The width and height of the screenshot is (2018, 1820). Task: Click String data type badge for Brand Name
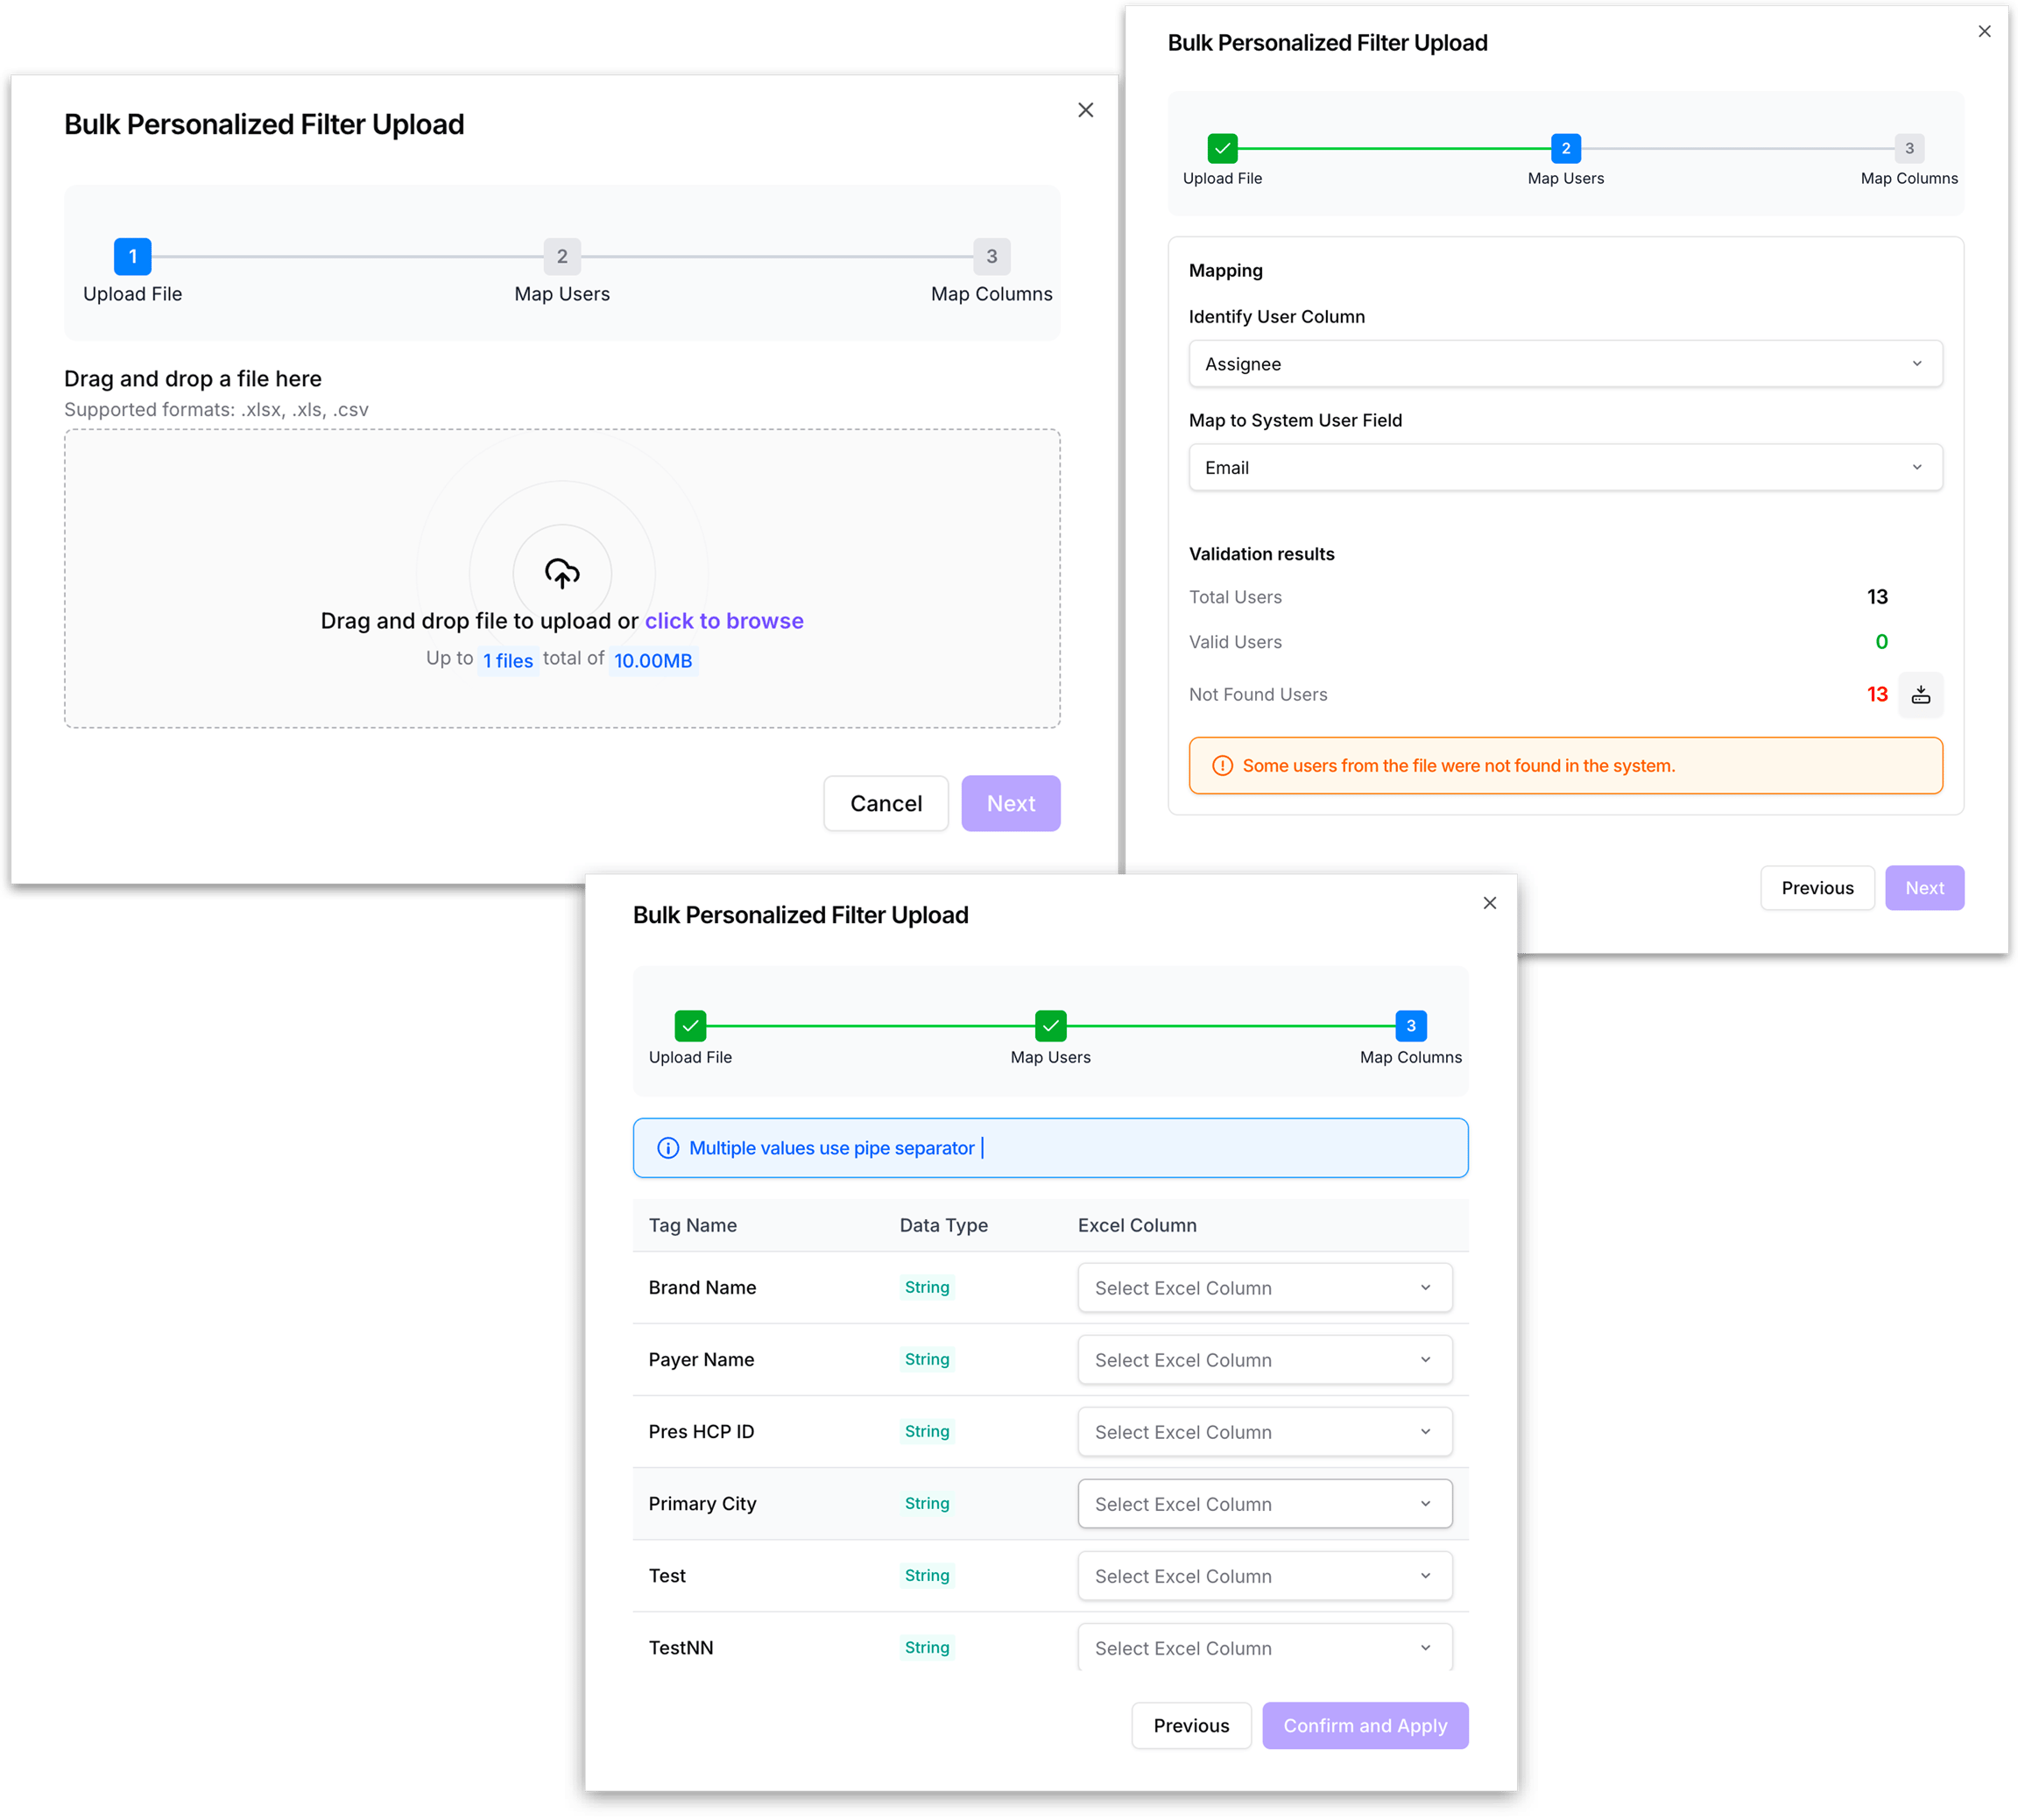926,1288
